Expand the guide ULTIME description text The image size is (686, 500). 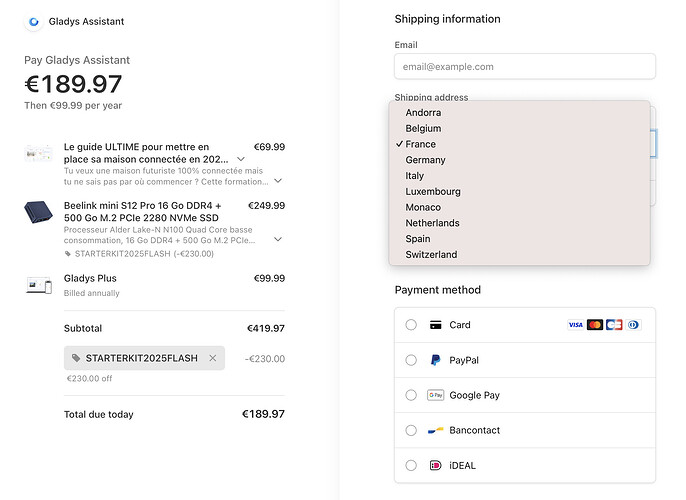(x=277, y=181)
